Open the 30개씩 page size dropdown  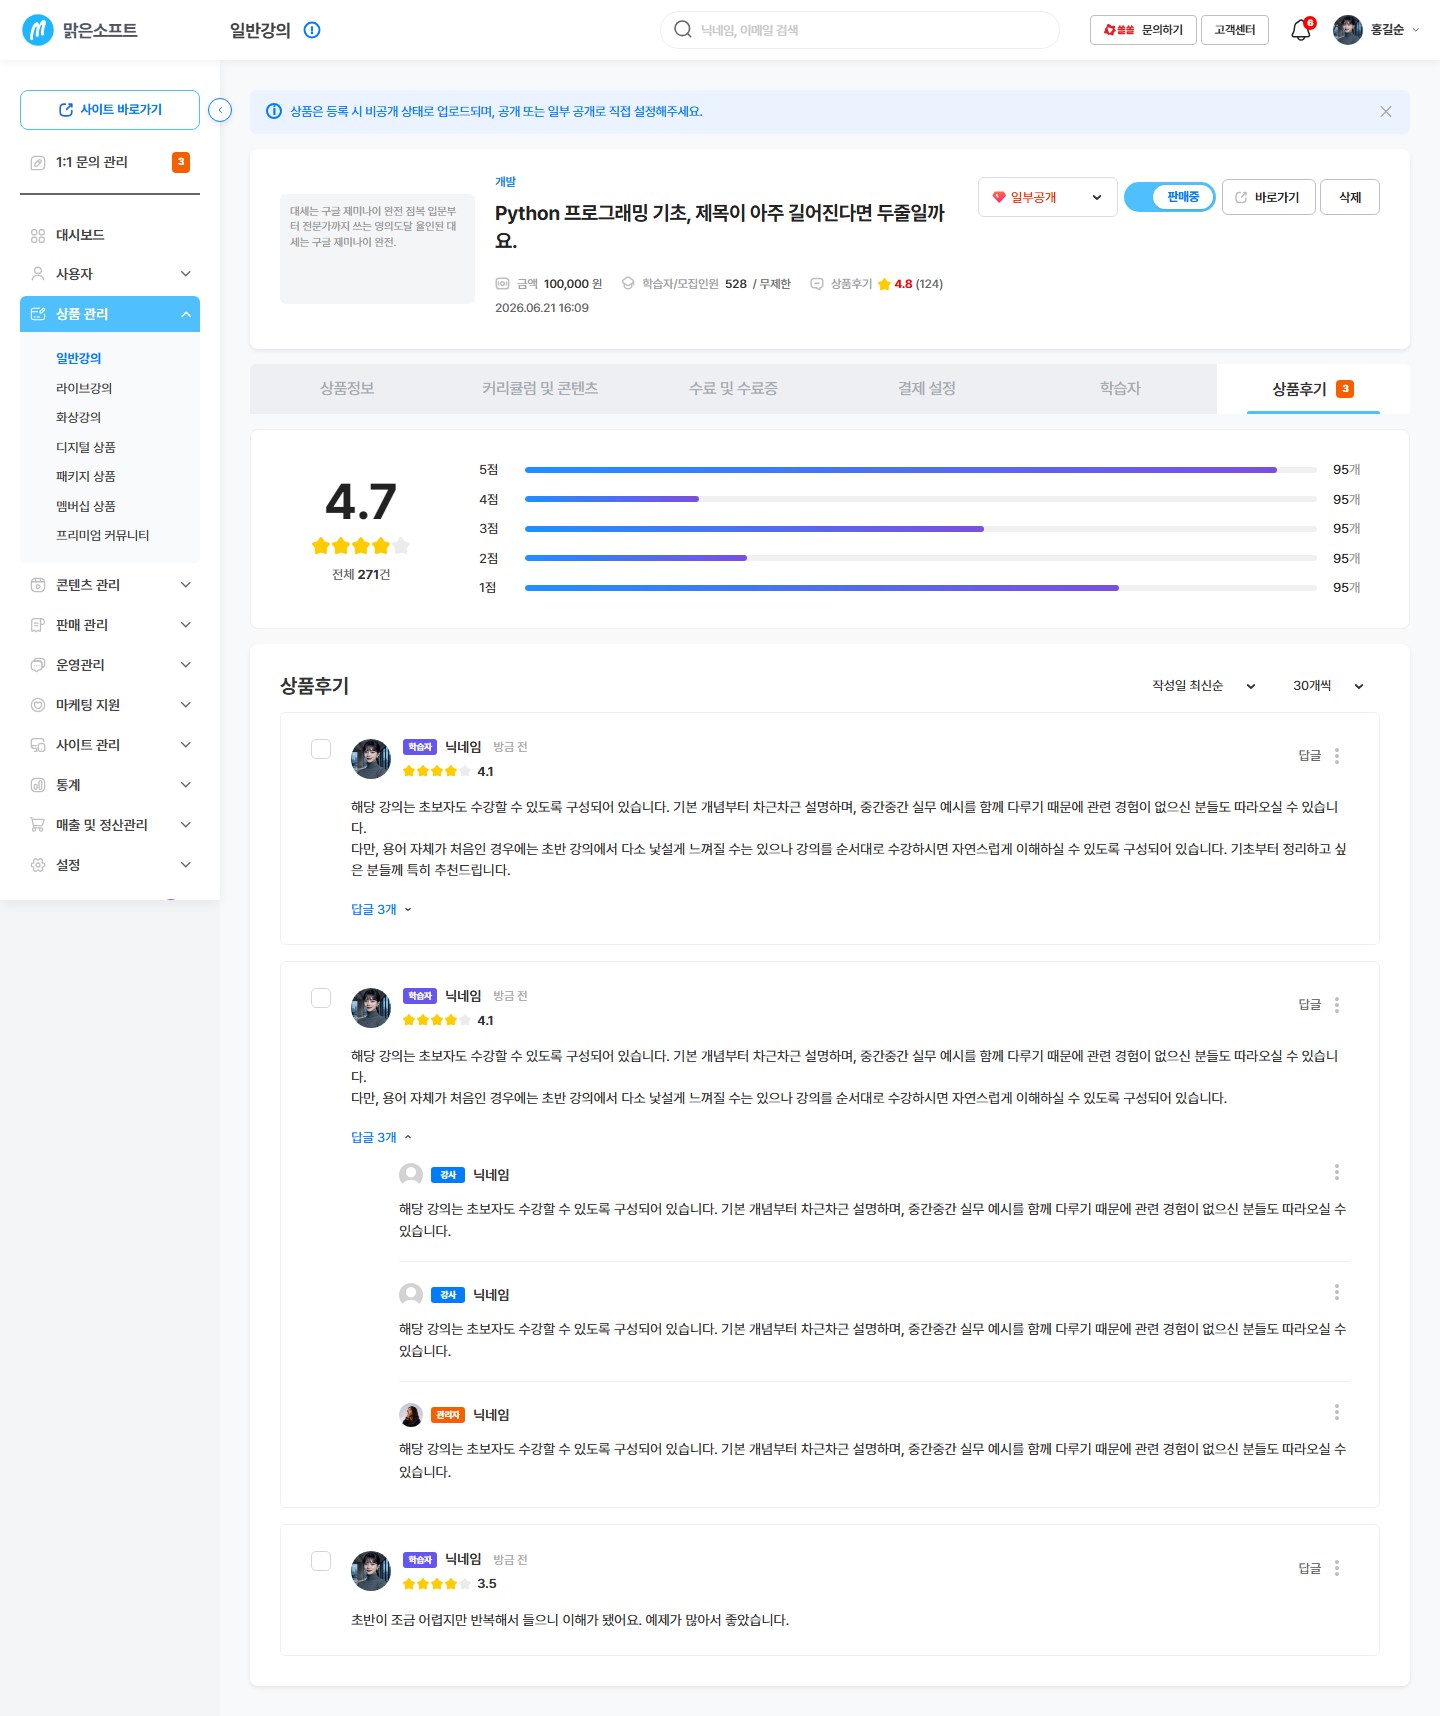[x=1328, y=686]
